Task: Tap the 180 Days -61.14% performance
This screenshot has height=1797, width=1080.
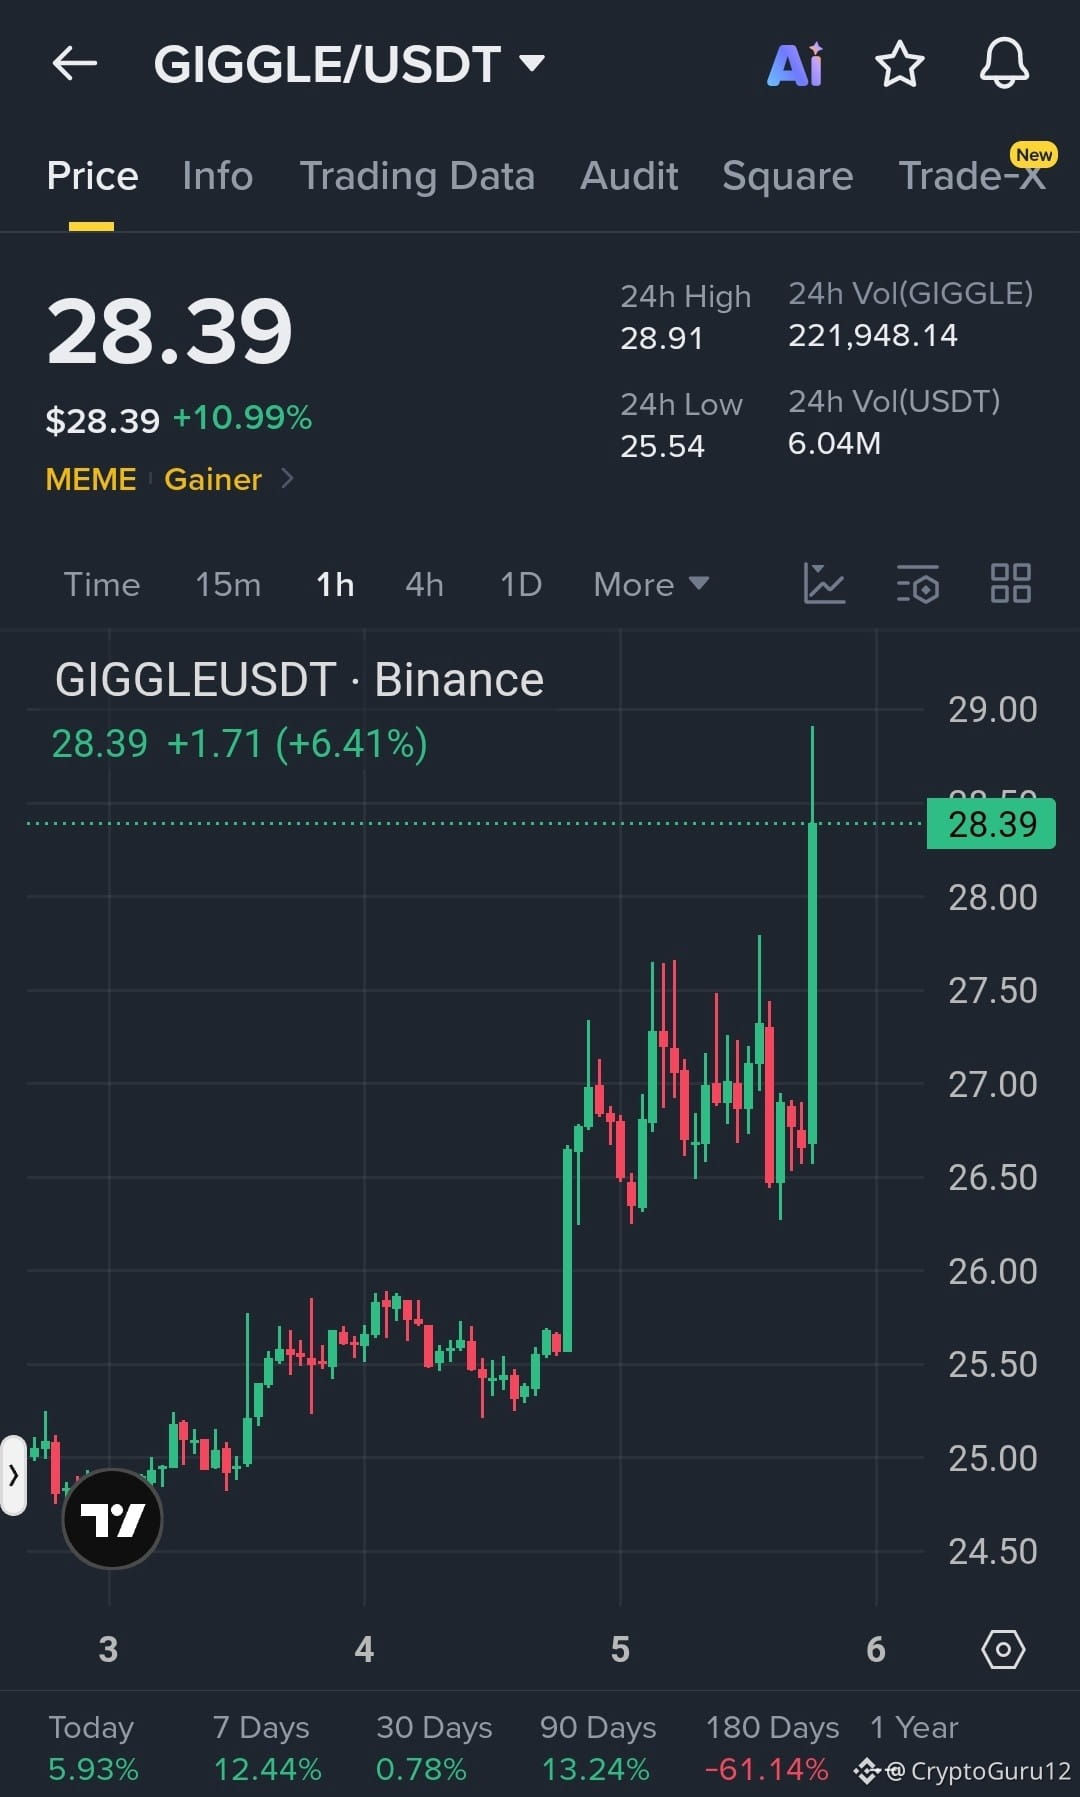Action: click(x=772, y=1748)
